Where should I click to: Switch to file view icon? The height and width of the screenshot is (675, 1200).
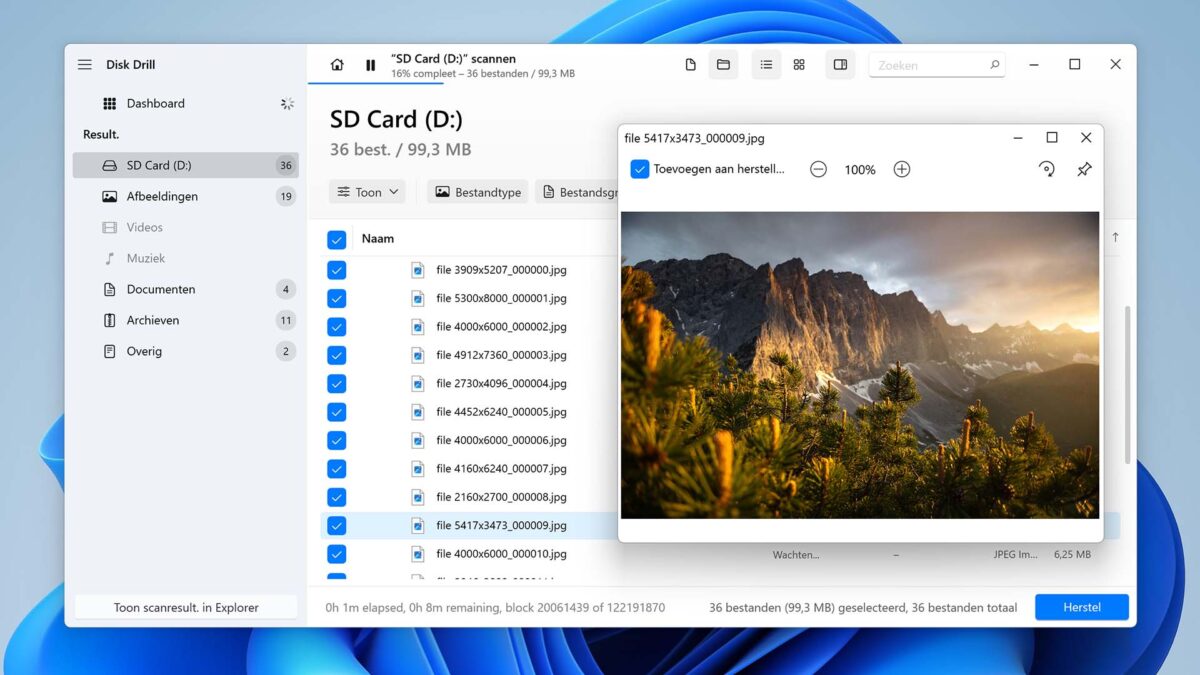point(690,65)
